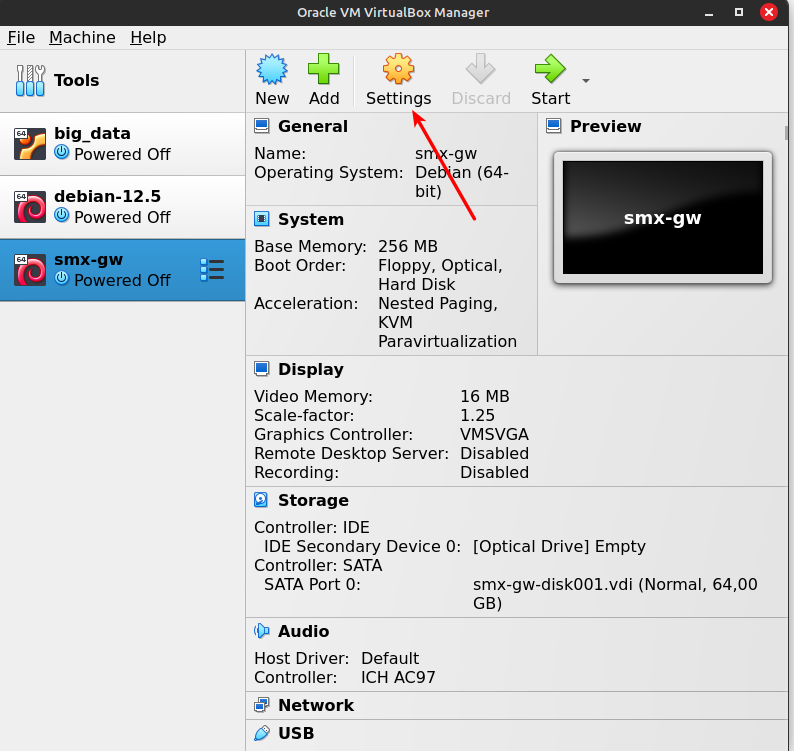Open the Machine menu
The height and width of the screenshot is (751, 794).
tap(82, 37)
